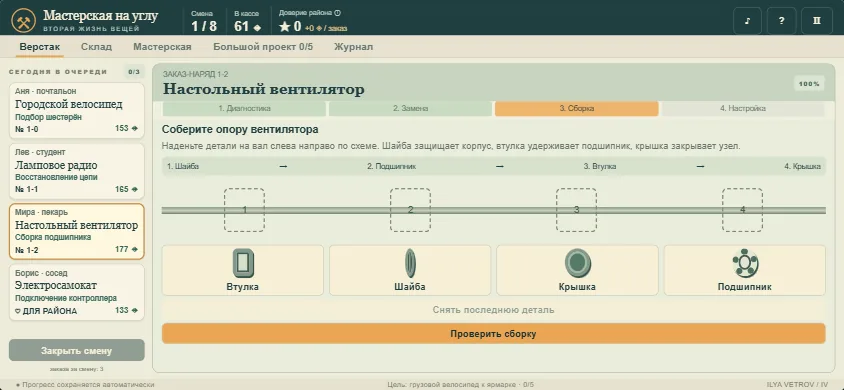Click scheme label 4. Крышка
This screenshot has height=390, width=844.
(803, 167)
